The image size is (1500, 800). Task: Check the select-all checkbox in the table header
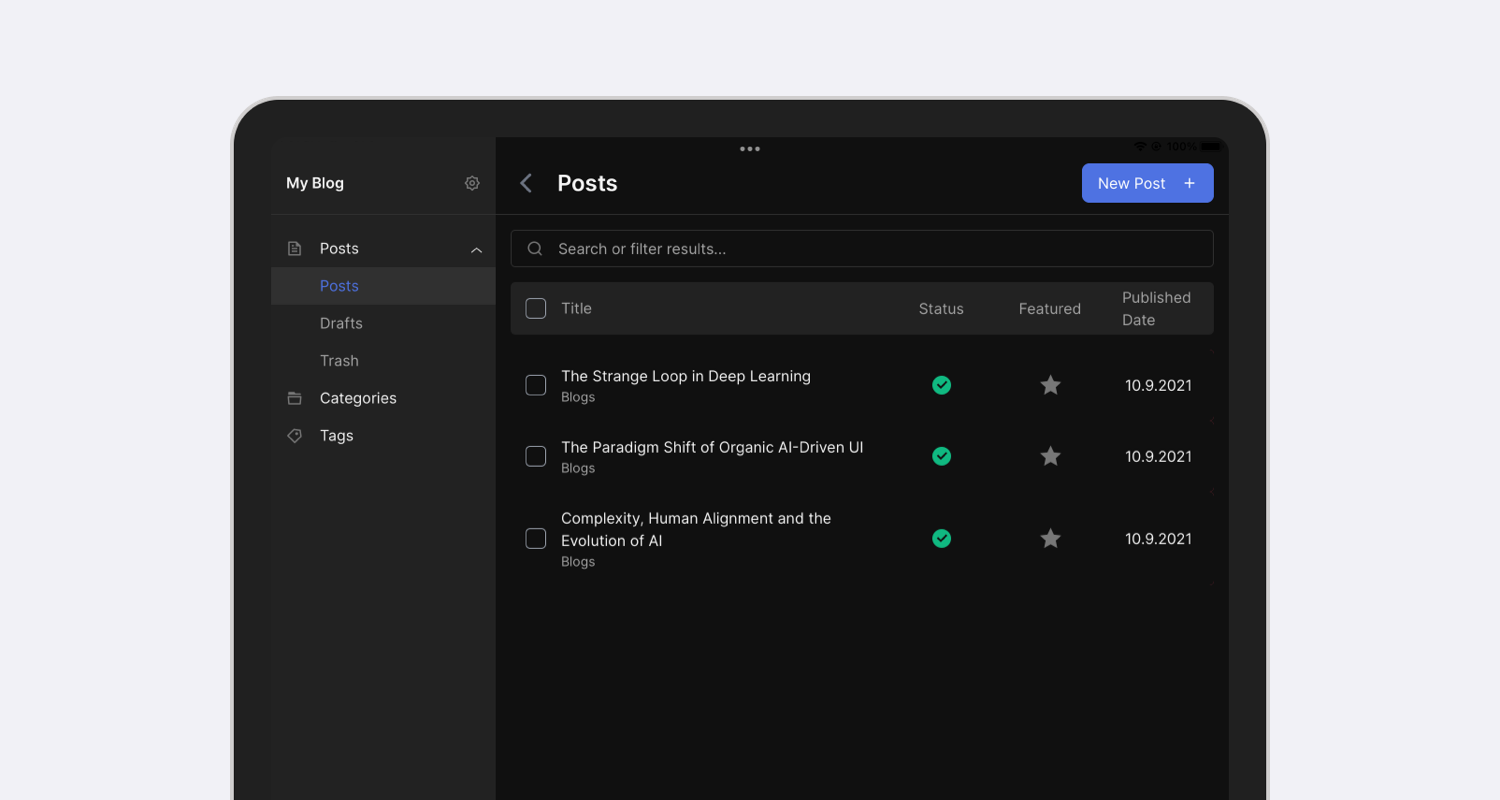click(535, 308)
